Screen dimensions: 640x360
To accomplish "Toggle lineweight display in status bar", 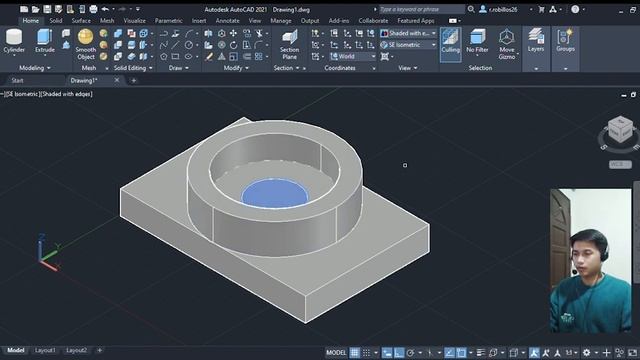I will tap(481, 353).
